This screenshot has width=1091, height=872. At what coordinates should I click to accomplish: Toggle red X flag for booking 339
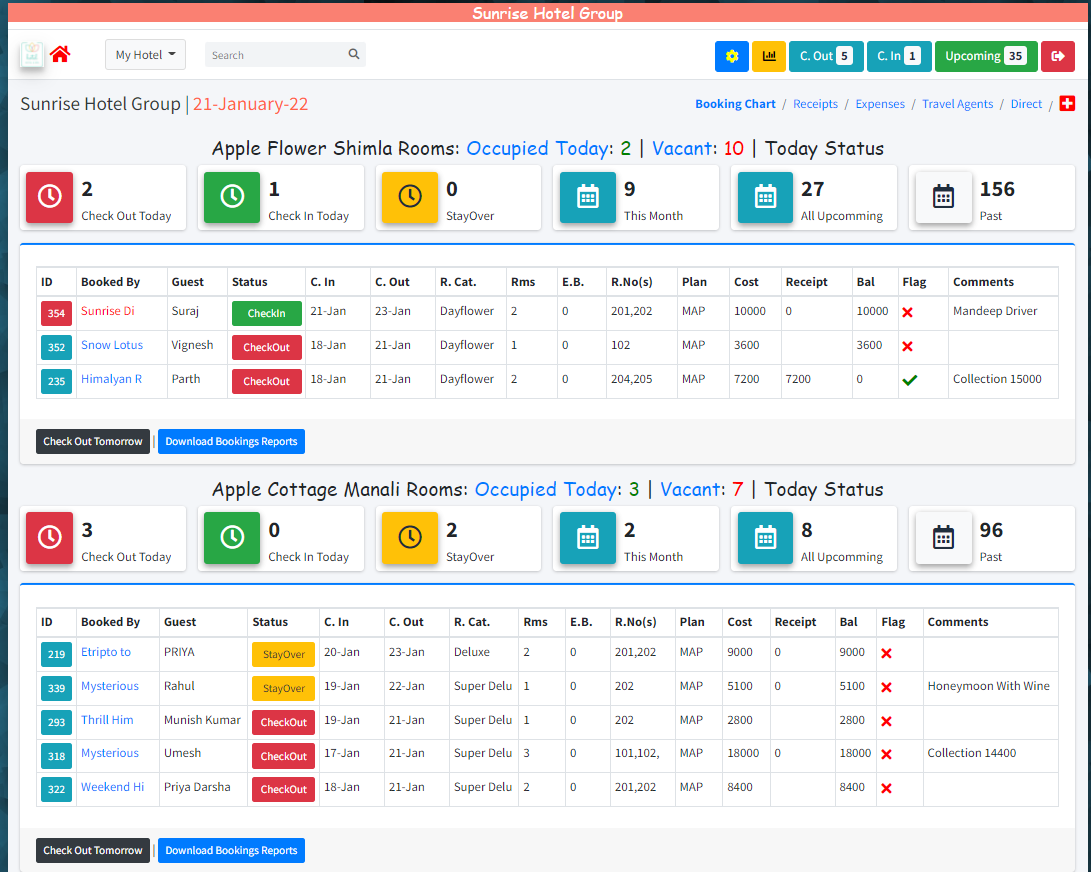[886, 688]
